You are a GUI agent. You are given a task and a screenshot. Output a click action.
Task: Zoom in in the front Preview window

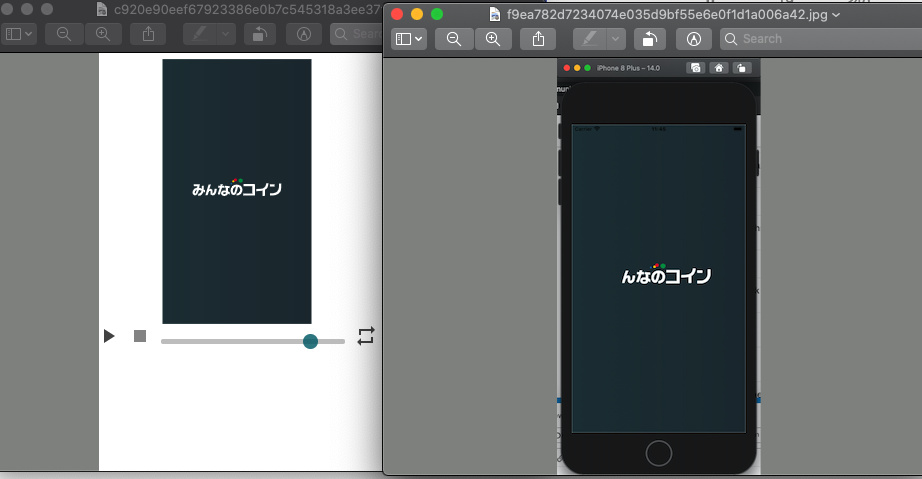[x=493, y=39]
